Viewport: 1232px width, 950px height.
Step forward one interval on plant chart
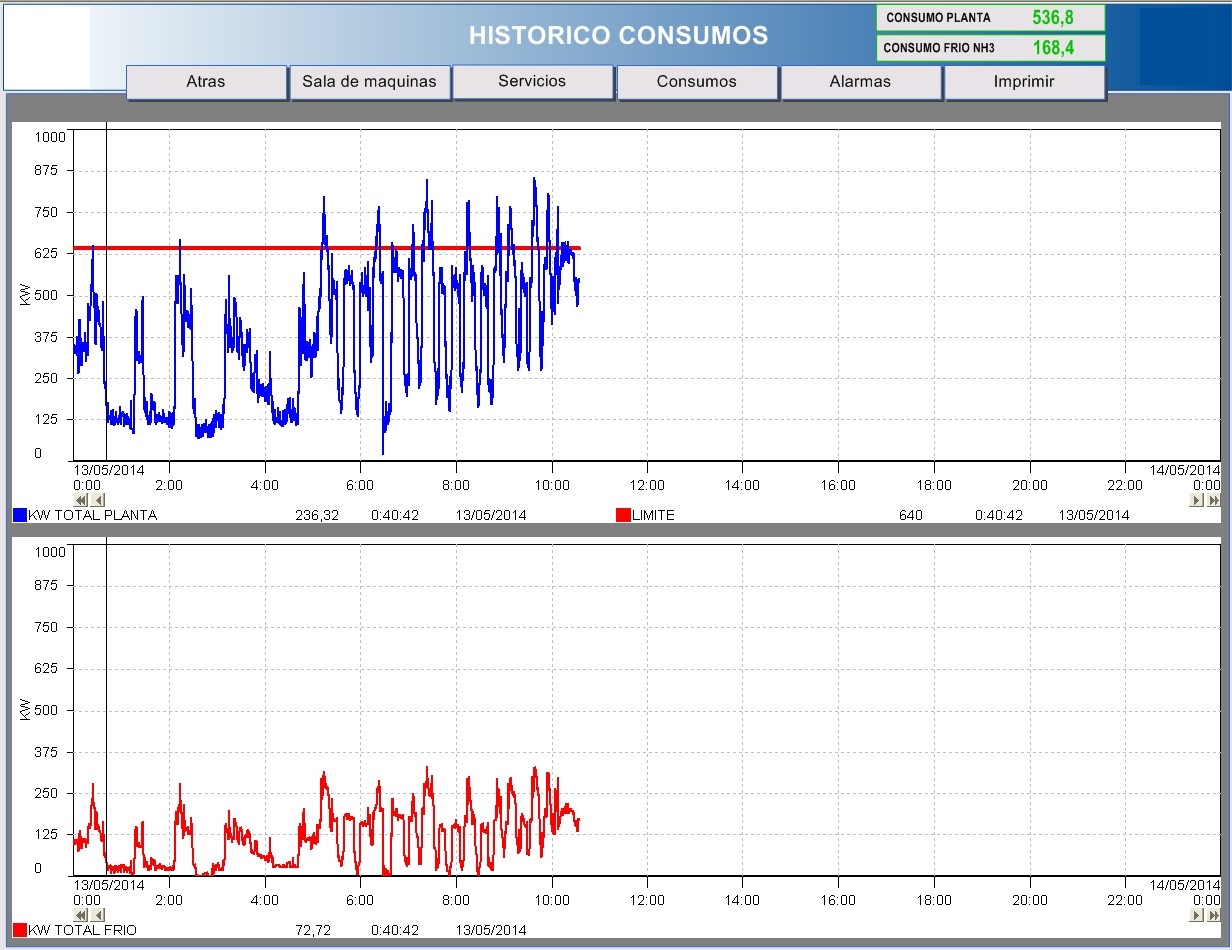(x=1197, y=500)
